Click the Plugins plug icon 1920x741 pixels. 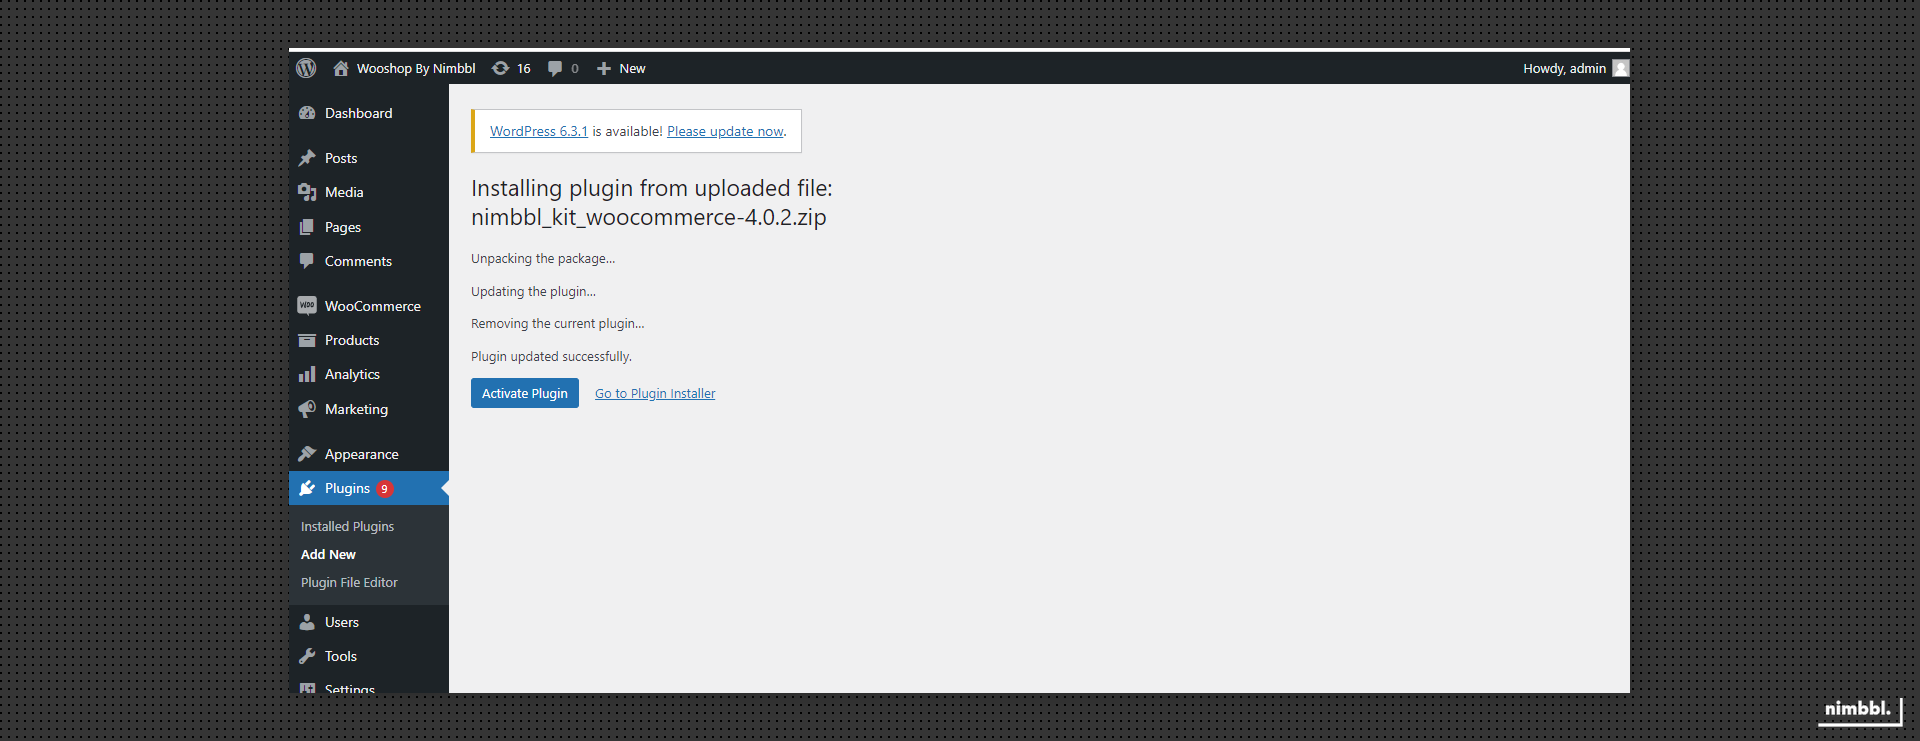(307, 488)
